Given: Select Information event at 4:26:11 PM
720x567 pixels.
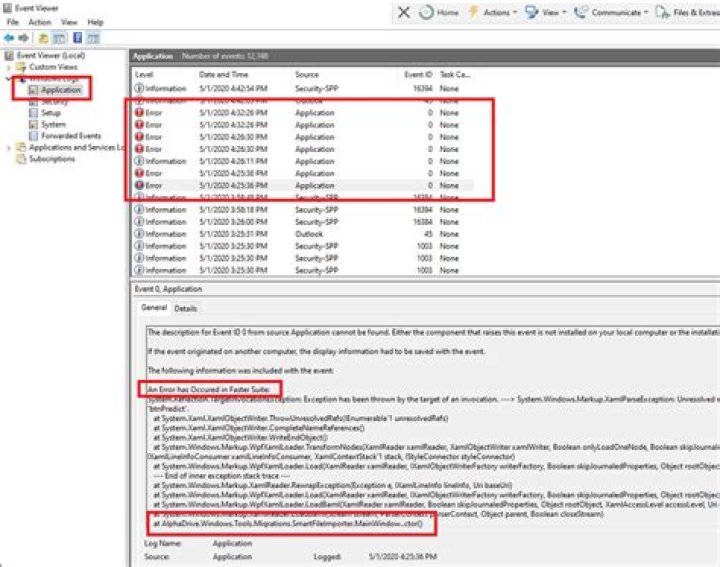Looking at the screenshot, I should click(303, 162).
